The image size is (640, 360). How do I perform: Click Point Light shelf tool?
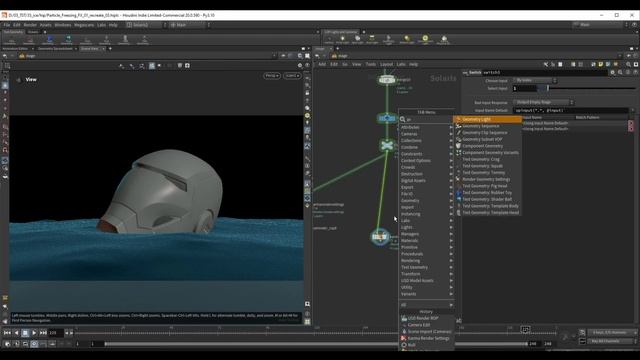(342, 39)
